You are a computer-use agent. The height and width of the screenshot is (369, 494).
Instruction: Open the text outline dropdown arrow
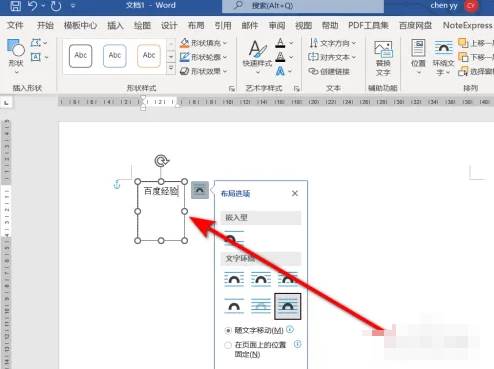click(x=291, y=57)
